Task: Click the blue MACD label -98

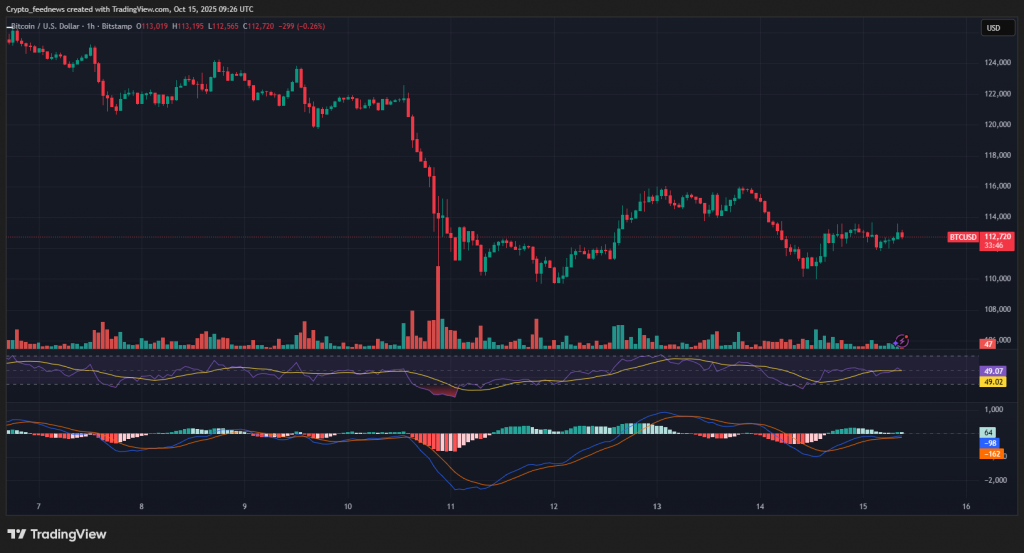Action: coord(990,443)
